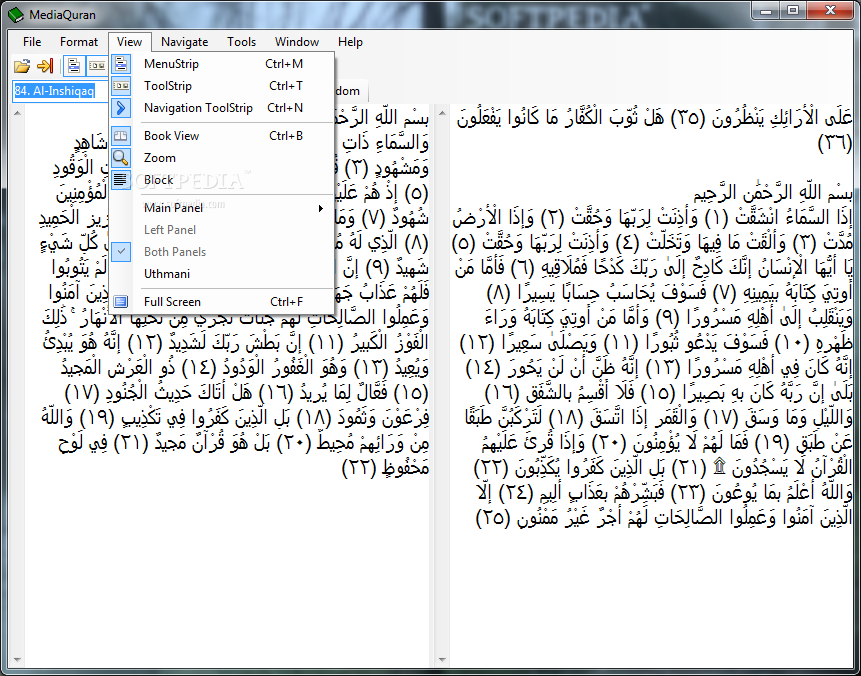Click MenuStrip icon in View menu
The width and height of the screenshot is (861, 676).
pos(121,64)
